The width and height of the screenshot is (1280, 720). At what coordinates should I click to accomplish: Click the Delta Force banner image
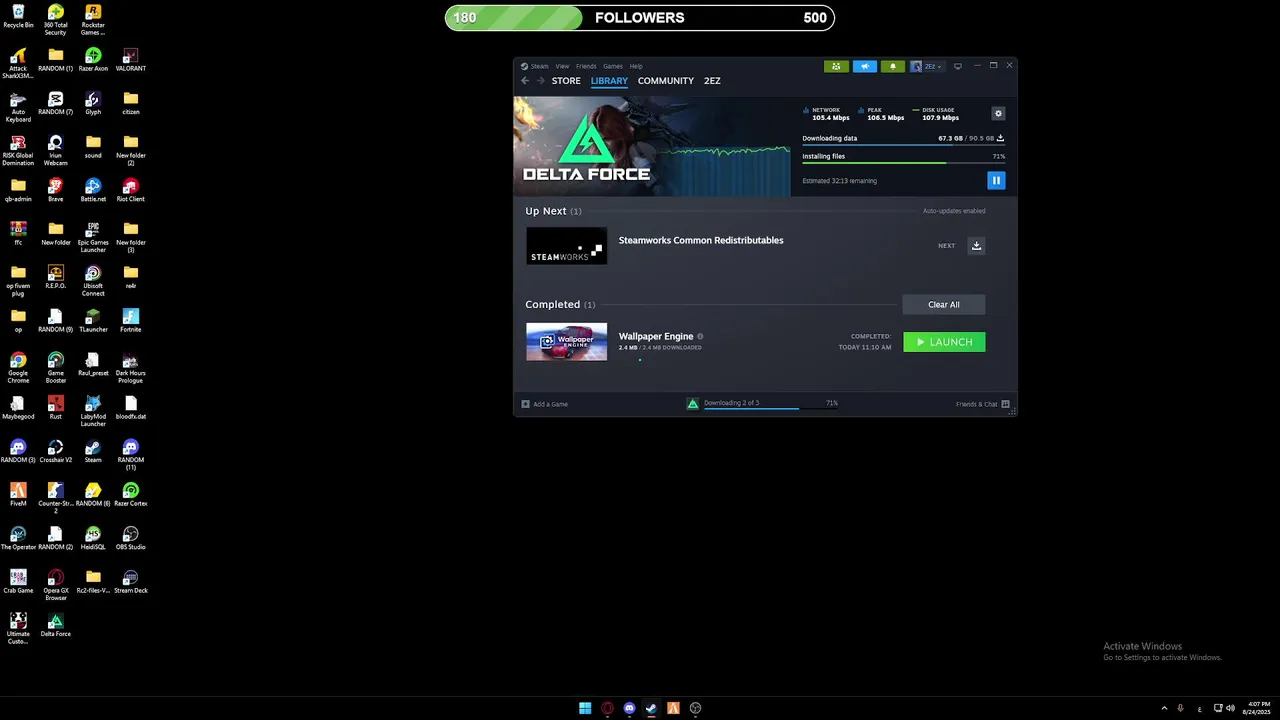point(652,146)
